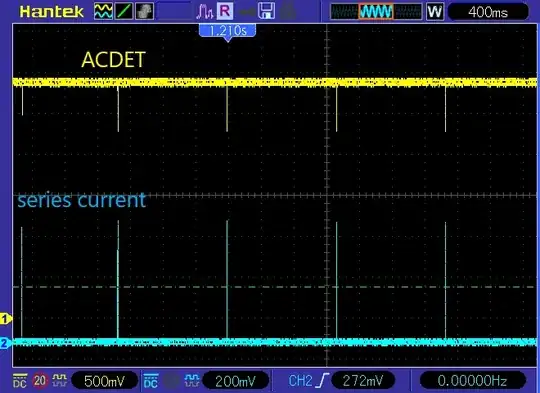Click the 200mV channel 2 scale

[x=236, y=381]
